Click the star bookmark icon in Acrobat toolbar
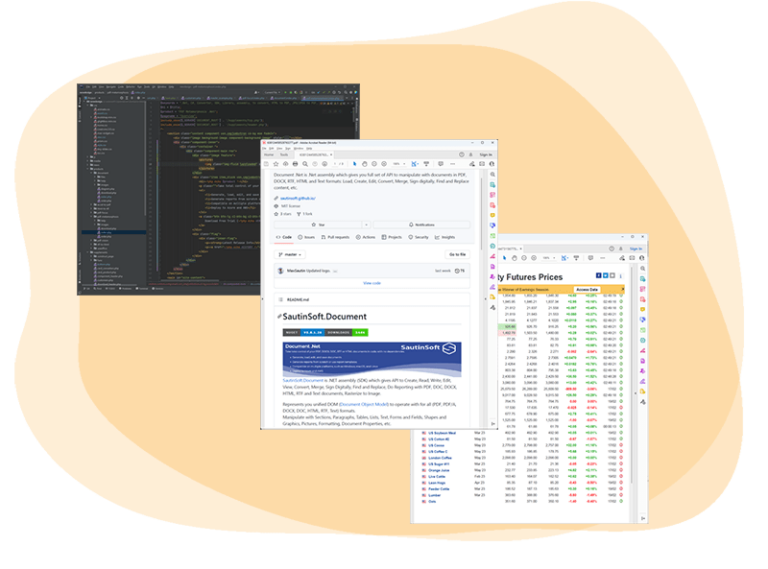Screen dimensions: 768x569 point(276,164)
